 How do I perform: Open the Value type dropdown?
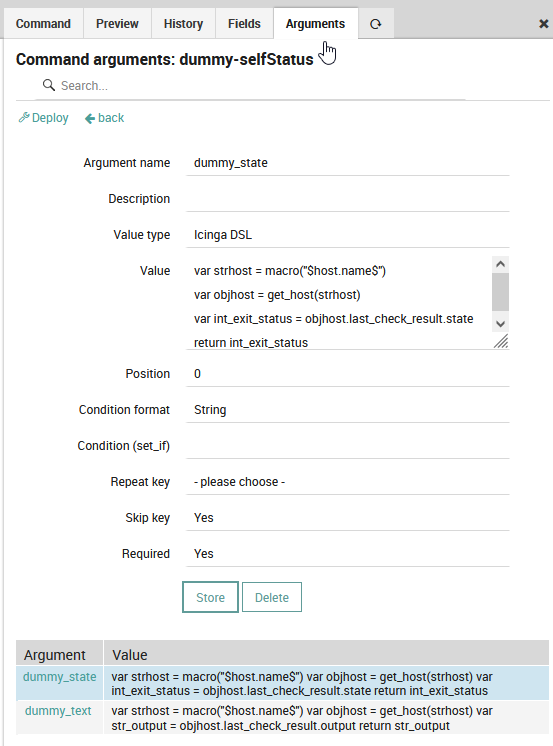click(347, 235)
